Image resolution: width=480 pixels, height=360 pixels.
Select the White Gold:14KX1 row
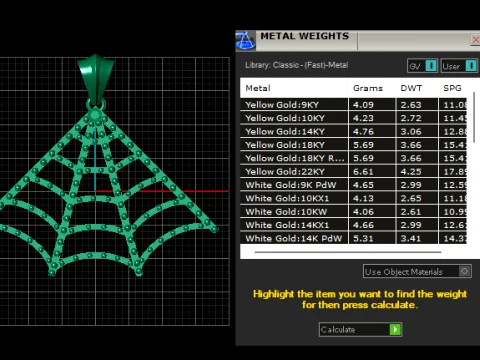pos(353,225)
